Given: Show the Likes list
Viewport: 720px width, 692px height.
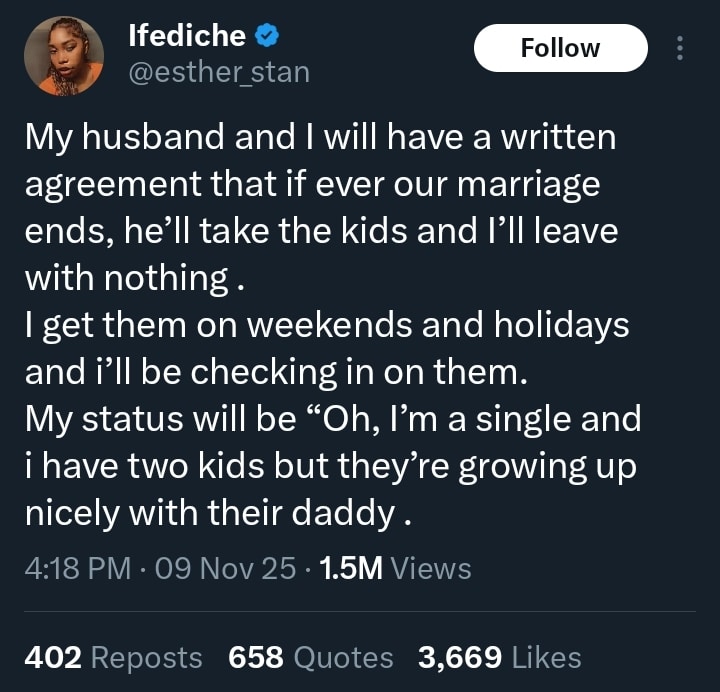Looking at the screenshot, I should [x=546, y=657].
